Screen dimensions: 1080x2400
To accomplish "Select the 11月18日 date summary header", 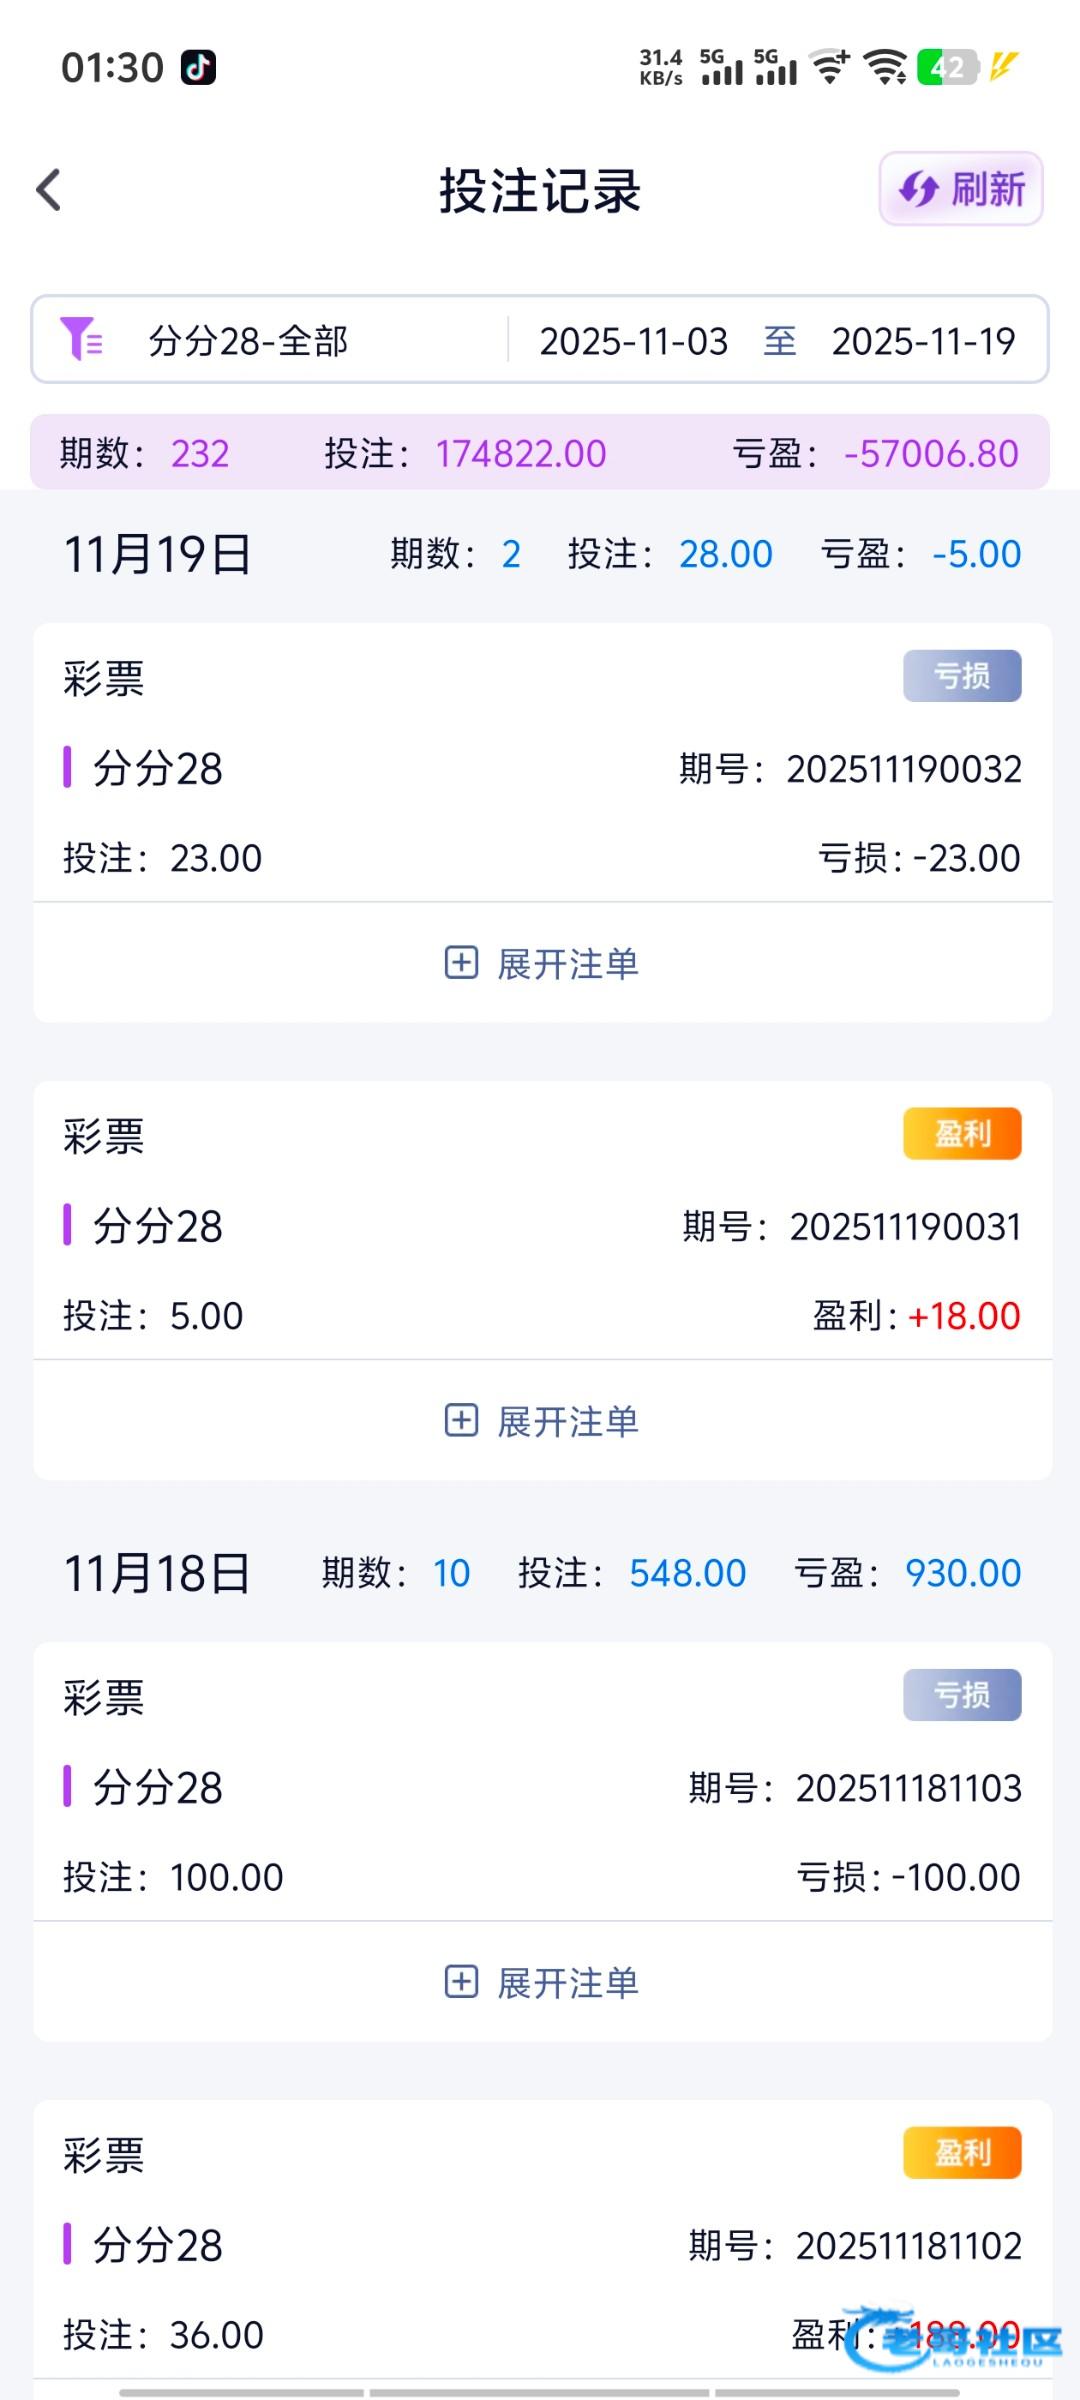I will point(157,1573).
